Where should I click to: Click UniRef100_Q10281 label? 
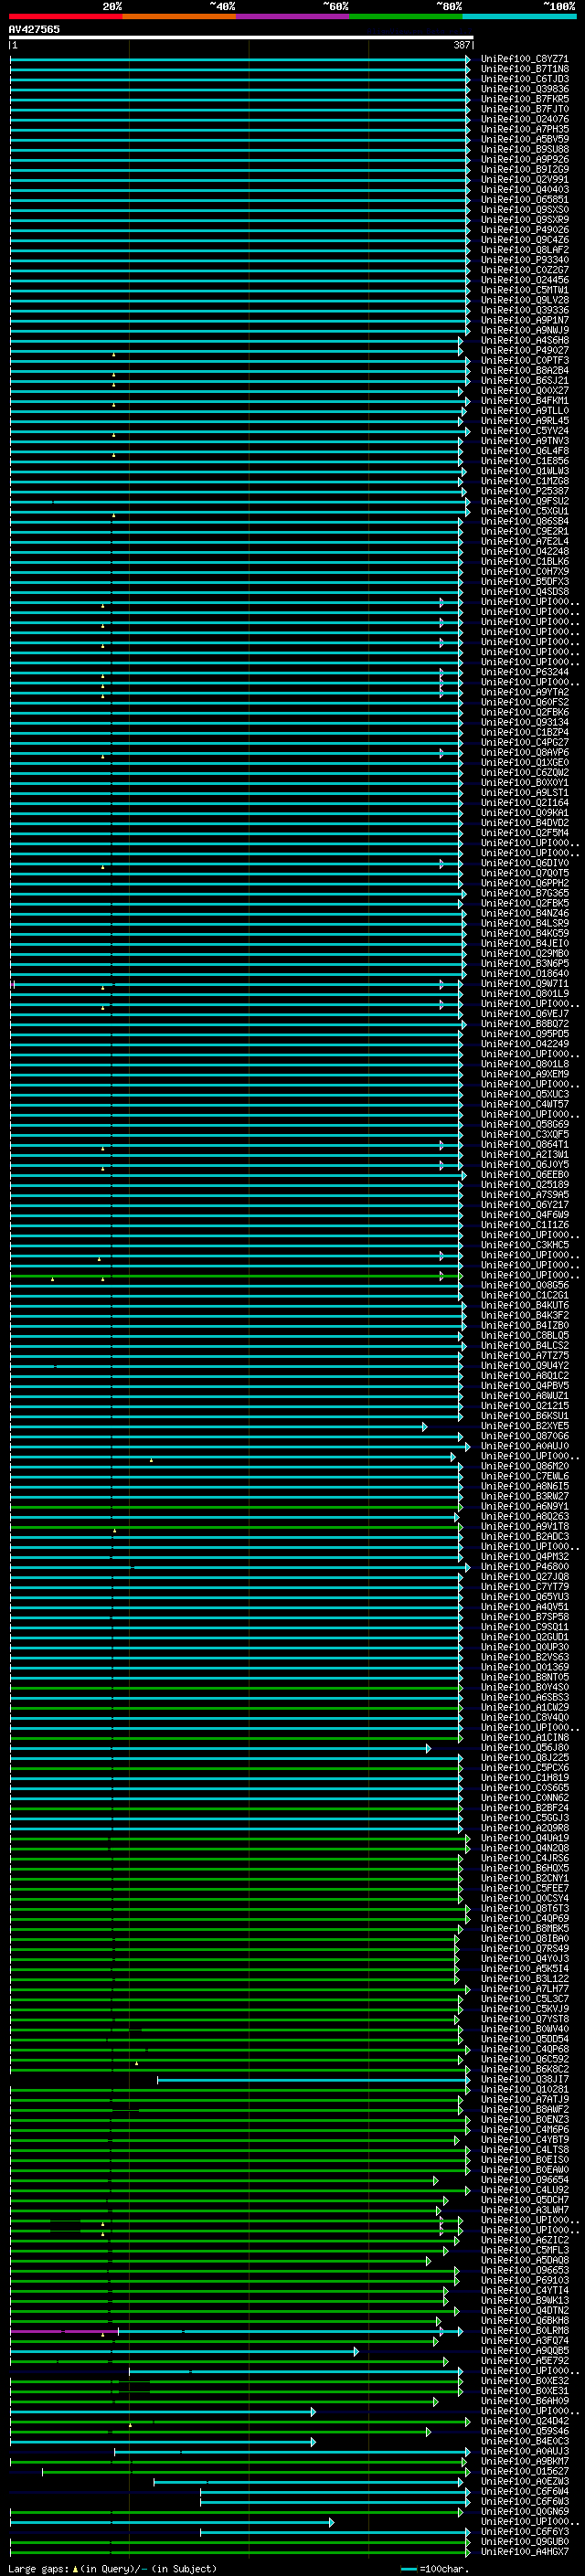tap(525, 2089)
